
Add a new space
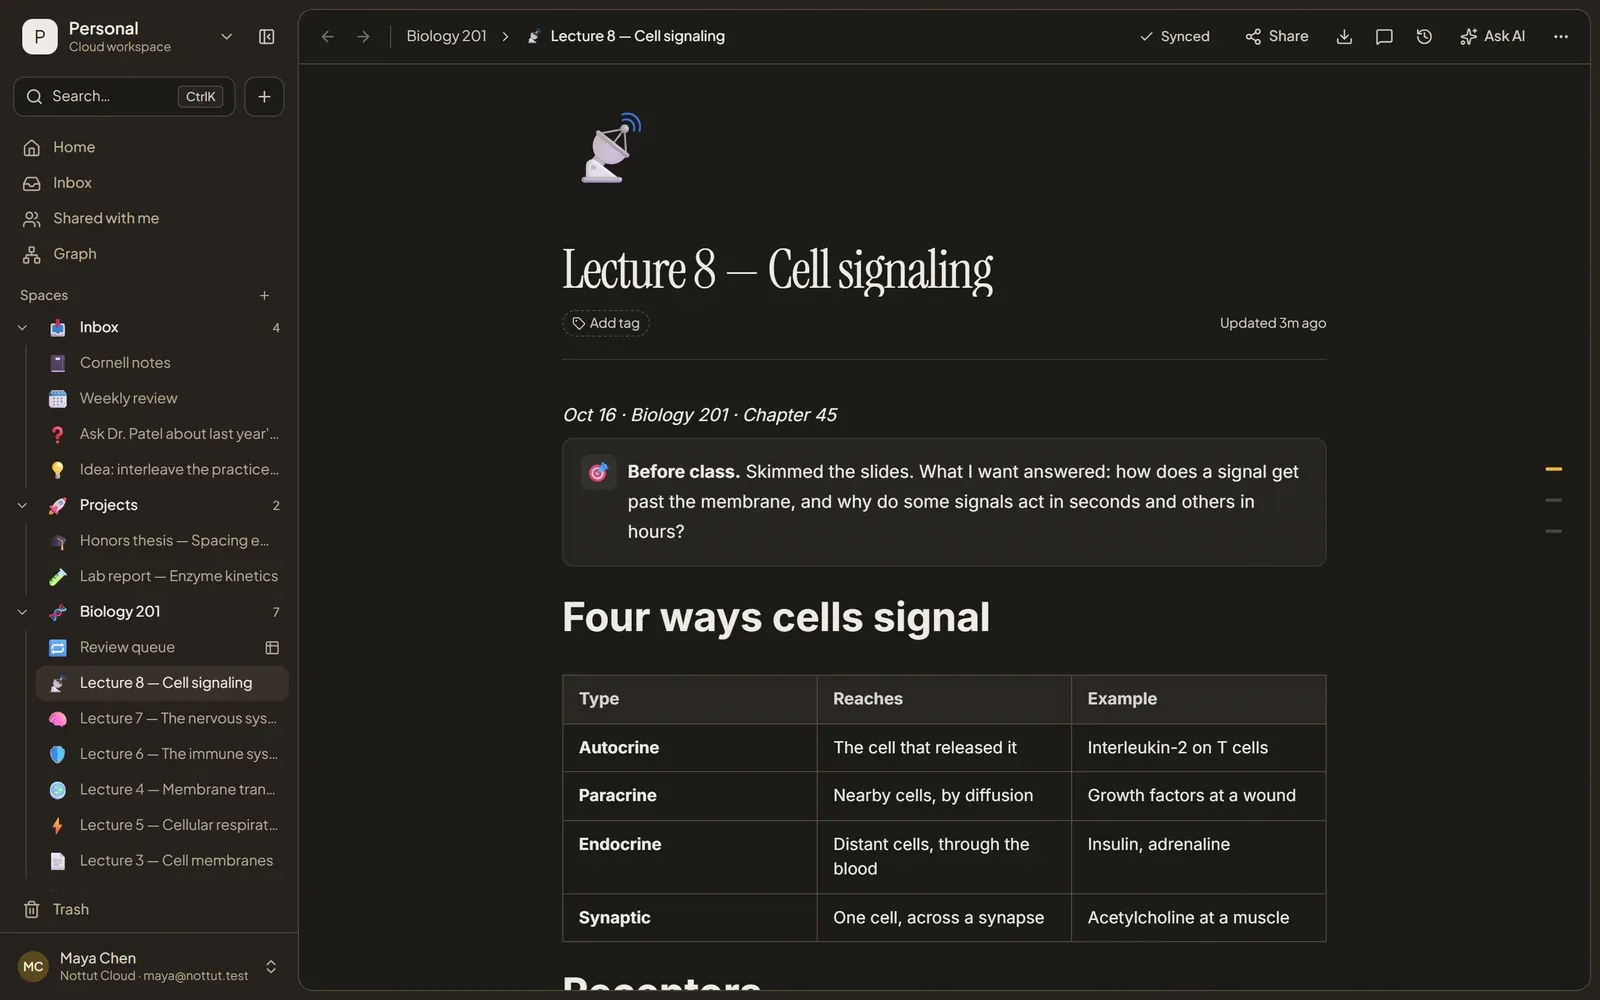264,296
